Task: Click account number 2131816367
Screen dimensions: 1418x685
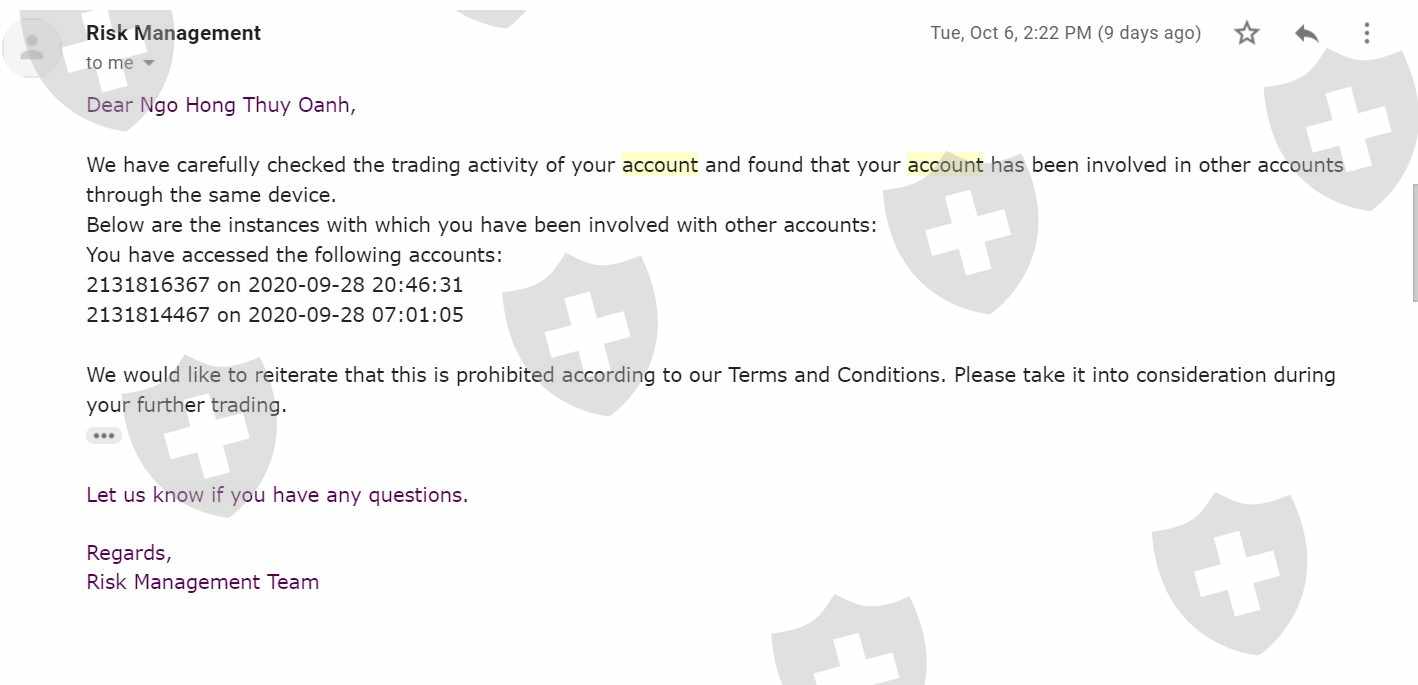Action: click(148, 285)
